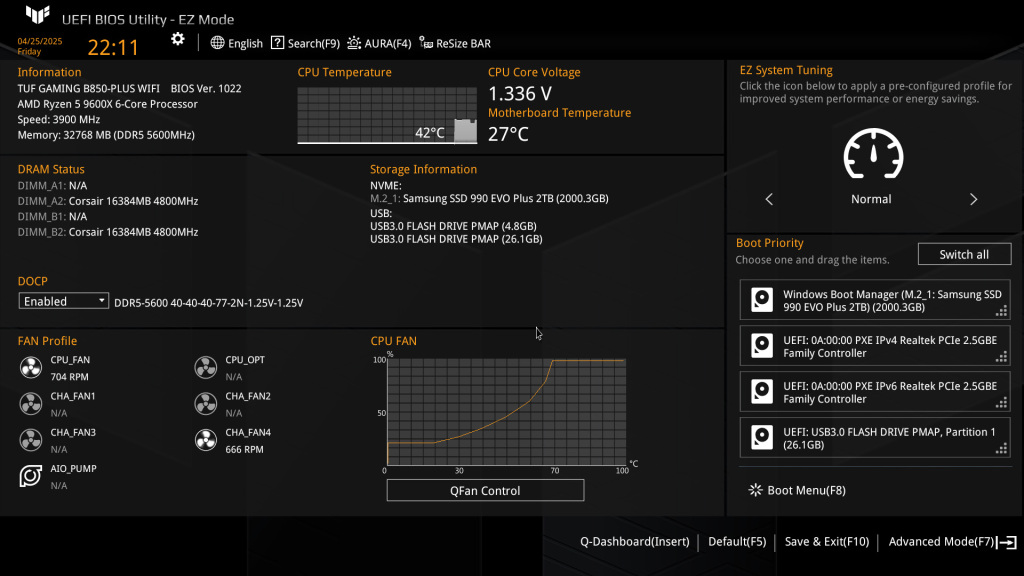1024x576 pixels.
Task: Select the CHA_FAN3 fan icon
Action: (31, 440)
